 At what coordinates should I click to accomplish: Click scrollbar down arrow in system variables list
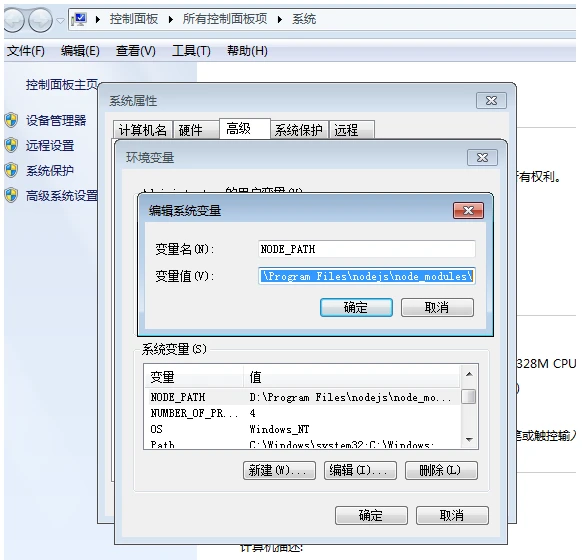(469, 440)
